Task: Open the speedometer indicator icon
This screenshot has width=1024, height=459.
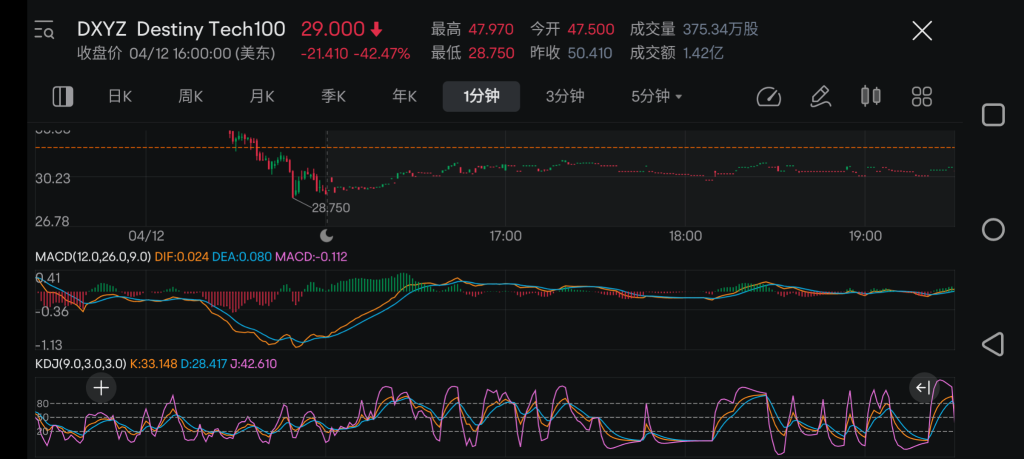Action: 769,97
